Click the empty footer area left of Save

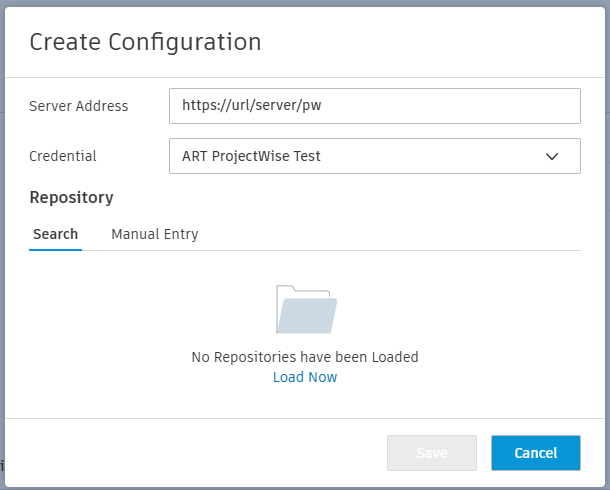click(x=200, y=453)
